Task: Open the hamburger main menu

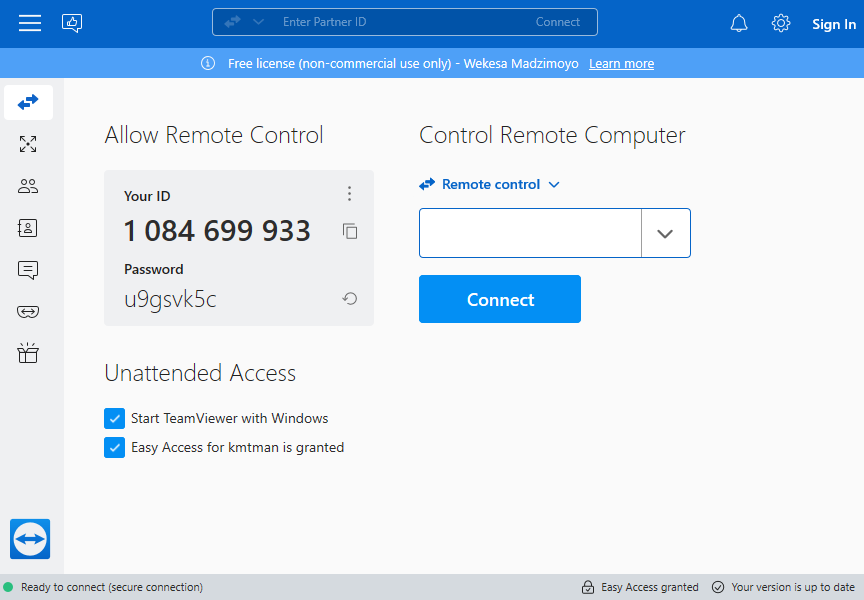Action: coord(30,23)
